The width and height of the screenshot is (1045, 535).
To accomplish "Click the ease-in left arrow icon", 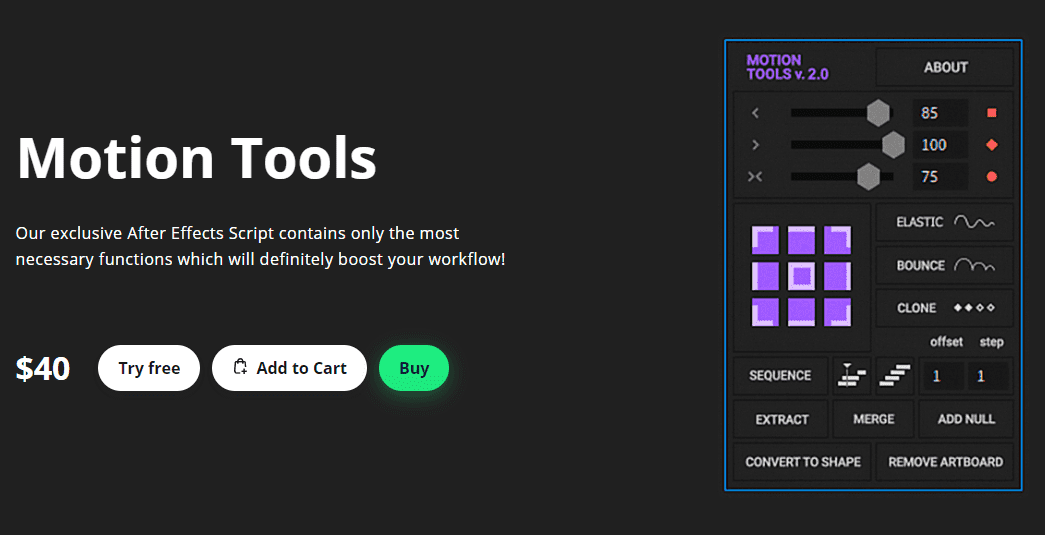I will pyautogui.click(x=756, y=113).
